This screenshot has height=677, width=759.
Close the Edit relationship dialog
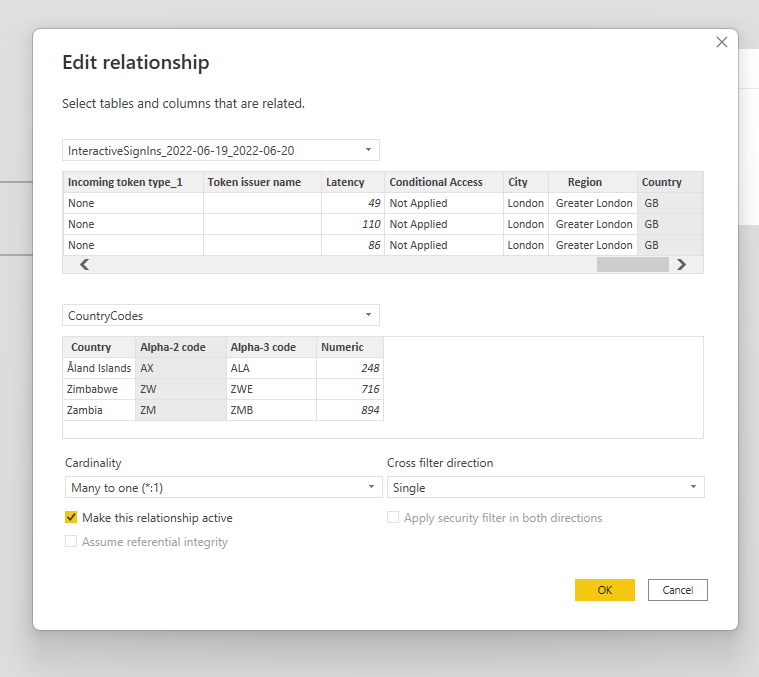coord(722,42)
